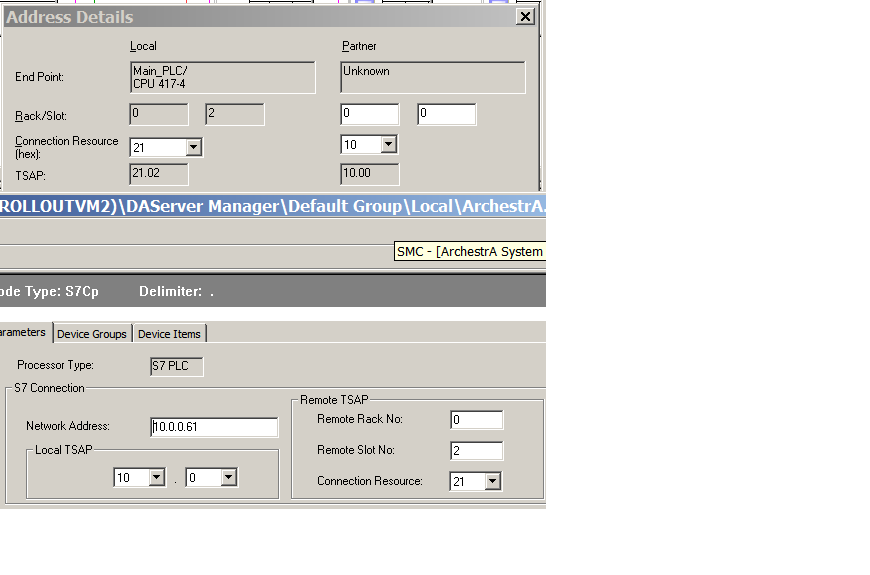The height and width of the screenshot is (575, 870).
Task: Click the Partner slot number field
Action: coord(446,114)
